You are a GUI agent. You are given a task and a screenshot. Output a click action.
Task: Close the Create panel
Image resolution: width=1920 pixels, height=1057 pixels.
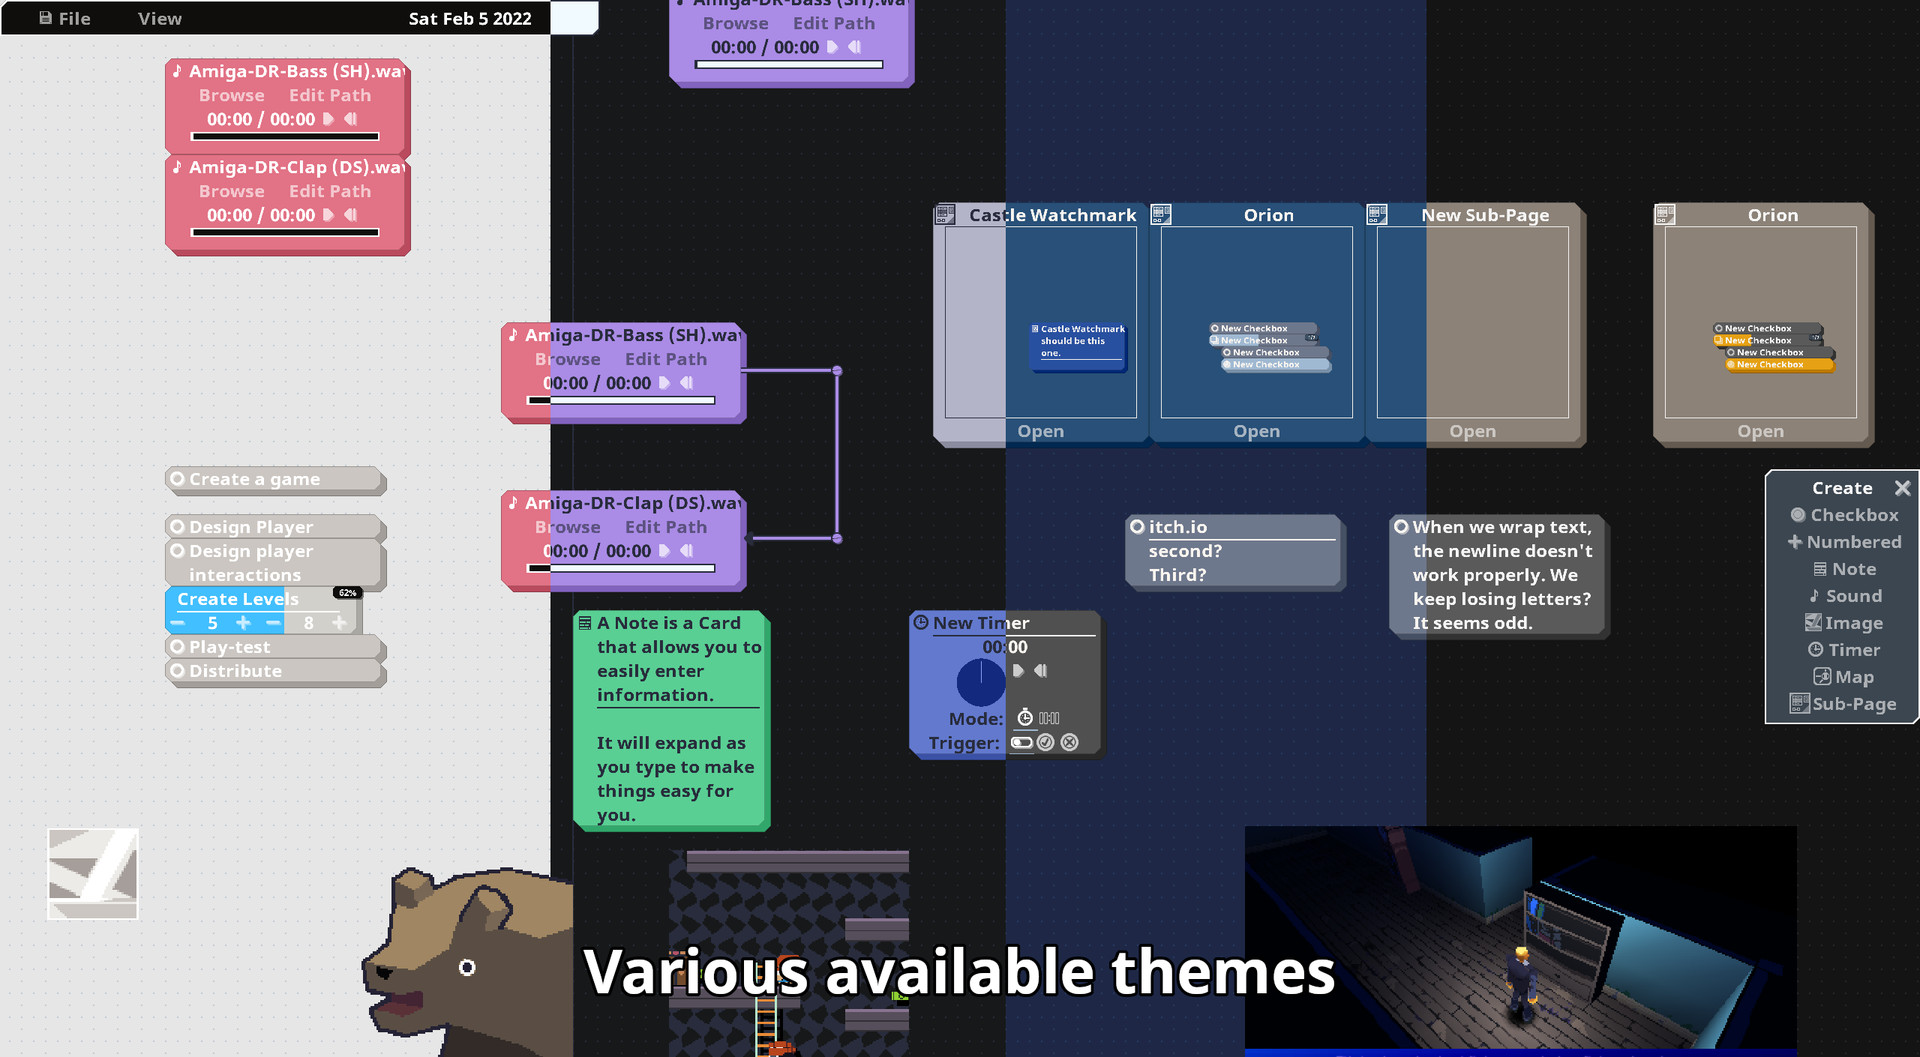(x=1903, y=488)
